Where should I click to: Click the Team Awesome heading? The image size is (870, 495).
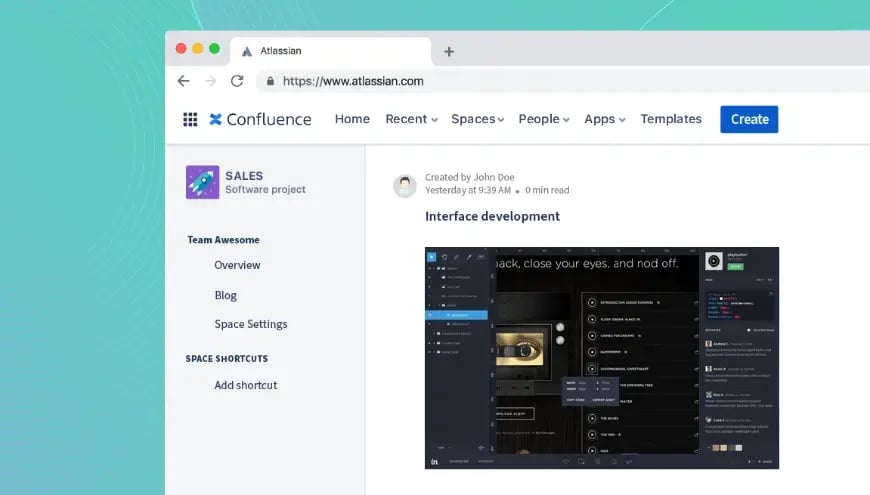point(223,240)
